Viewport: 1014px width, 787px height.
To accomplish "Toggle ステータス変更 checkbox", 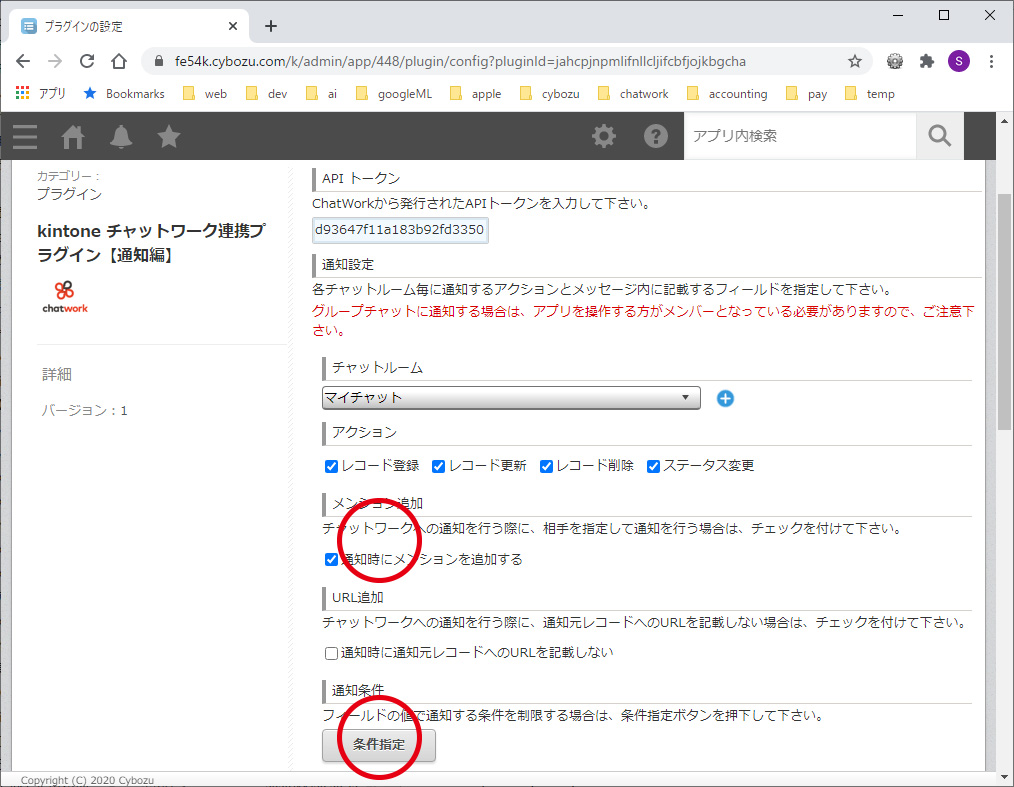I will [x=653, y=466].
